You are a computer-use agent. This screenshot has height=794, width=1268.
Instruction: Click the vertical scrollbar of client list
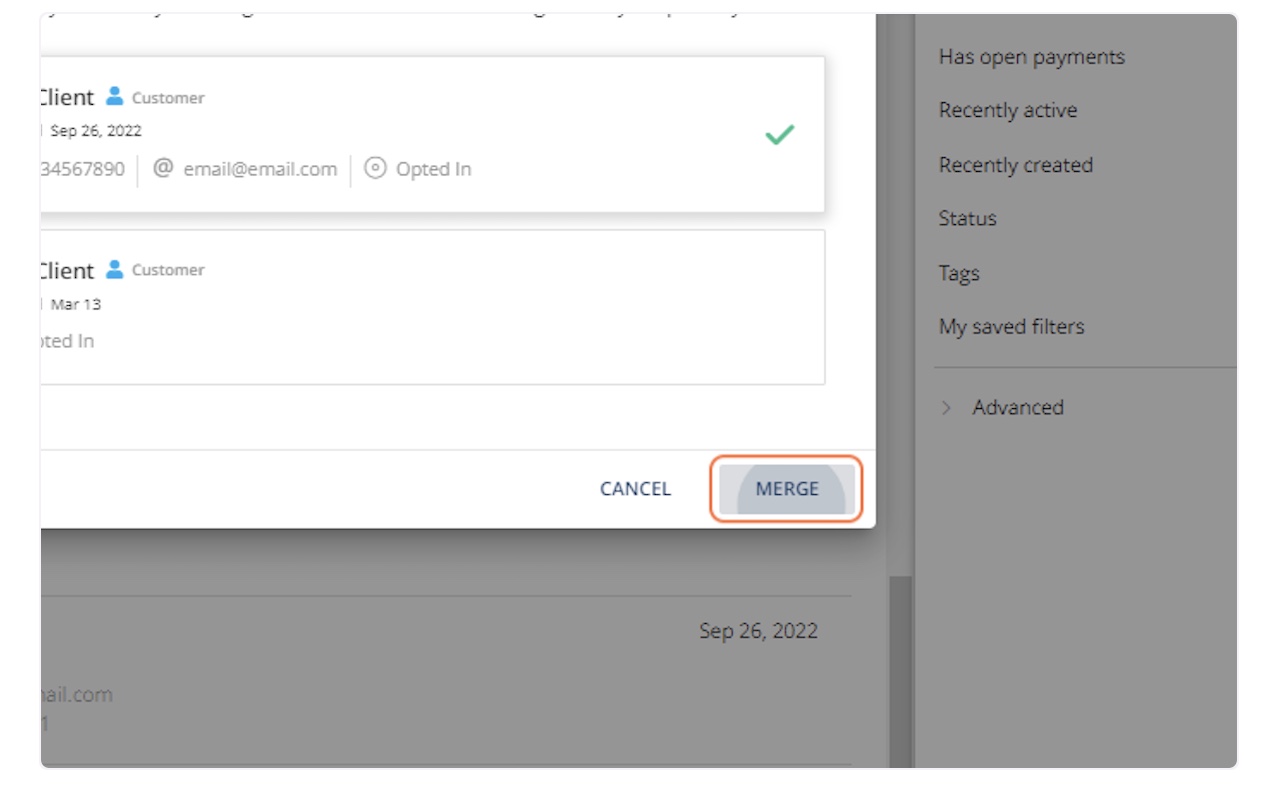click(x=900, y=670)
